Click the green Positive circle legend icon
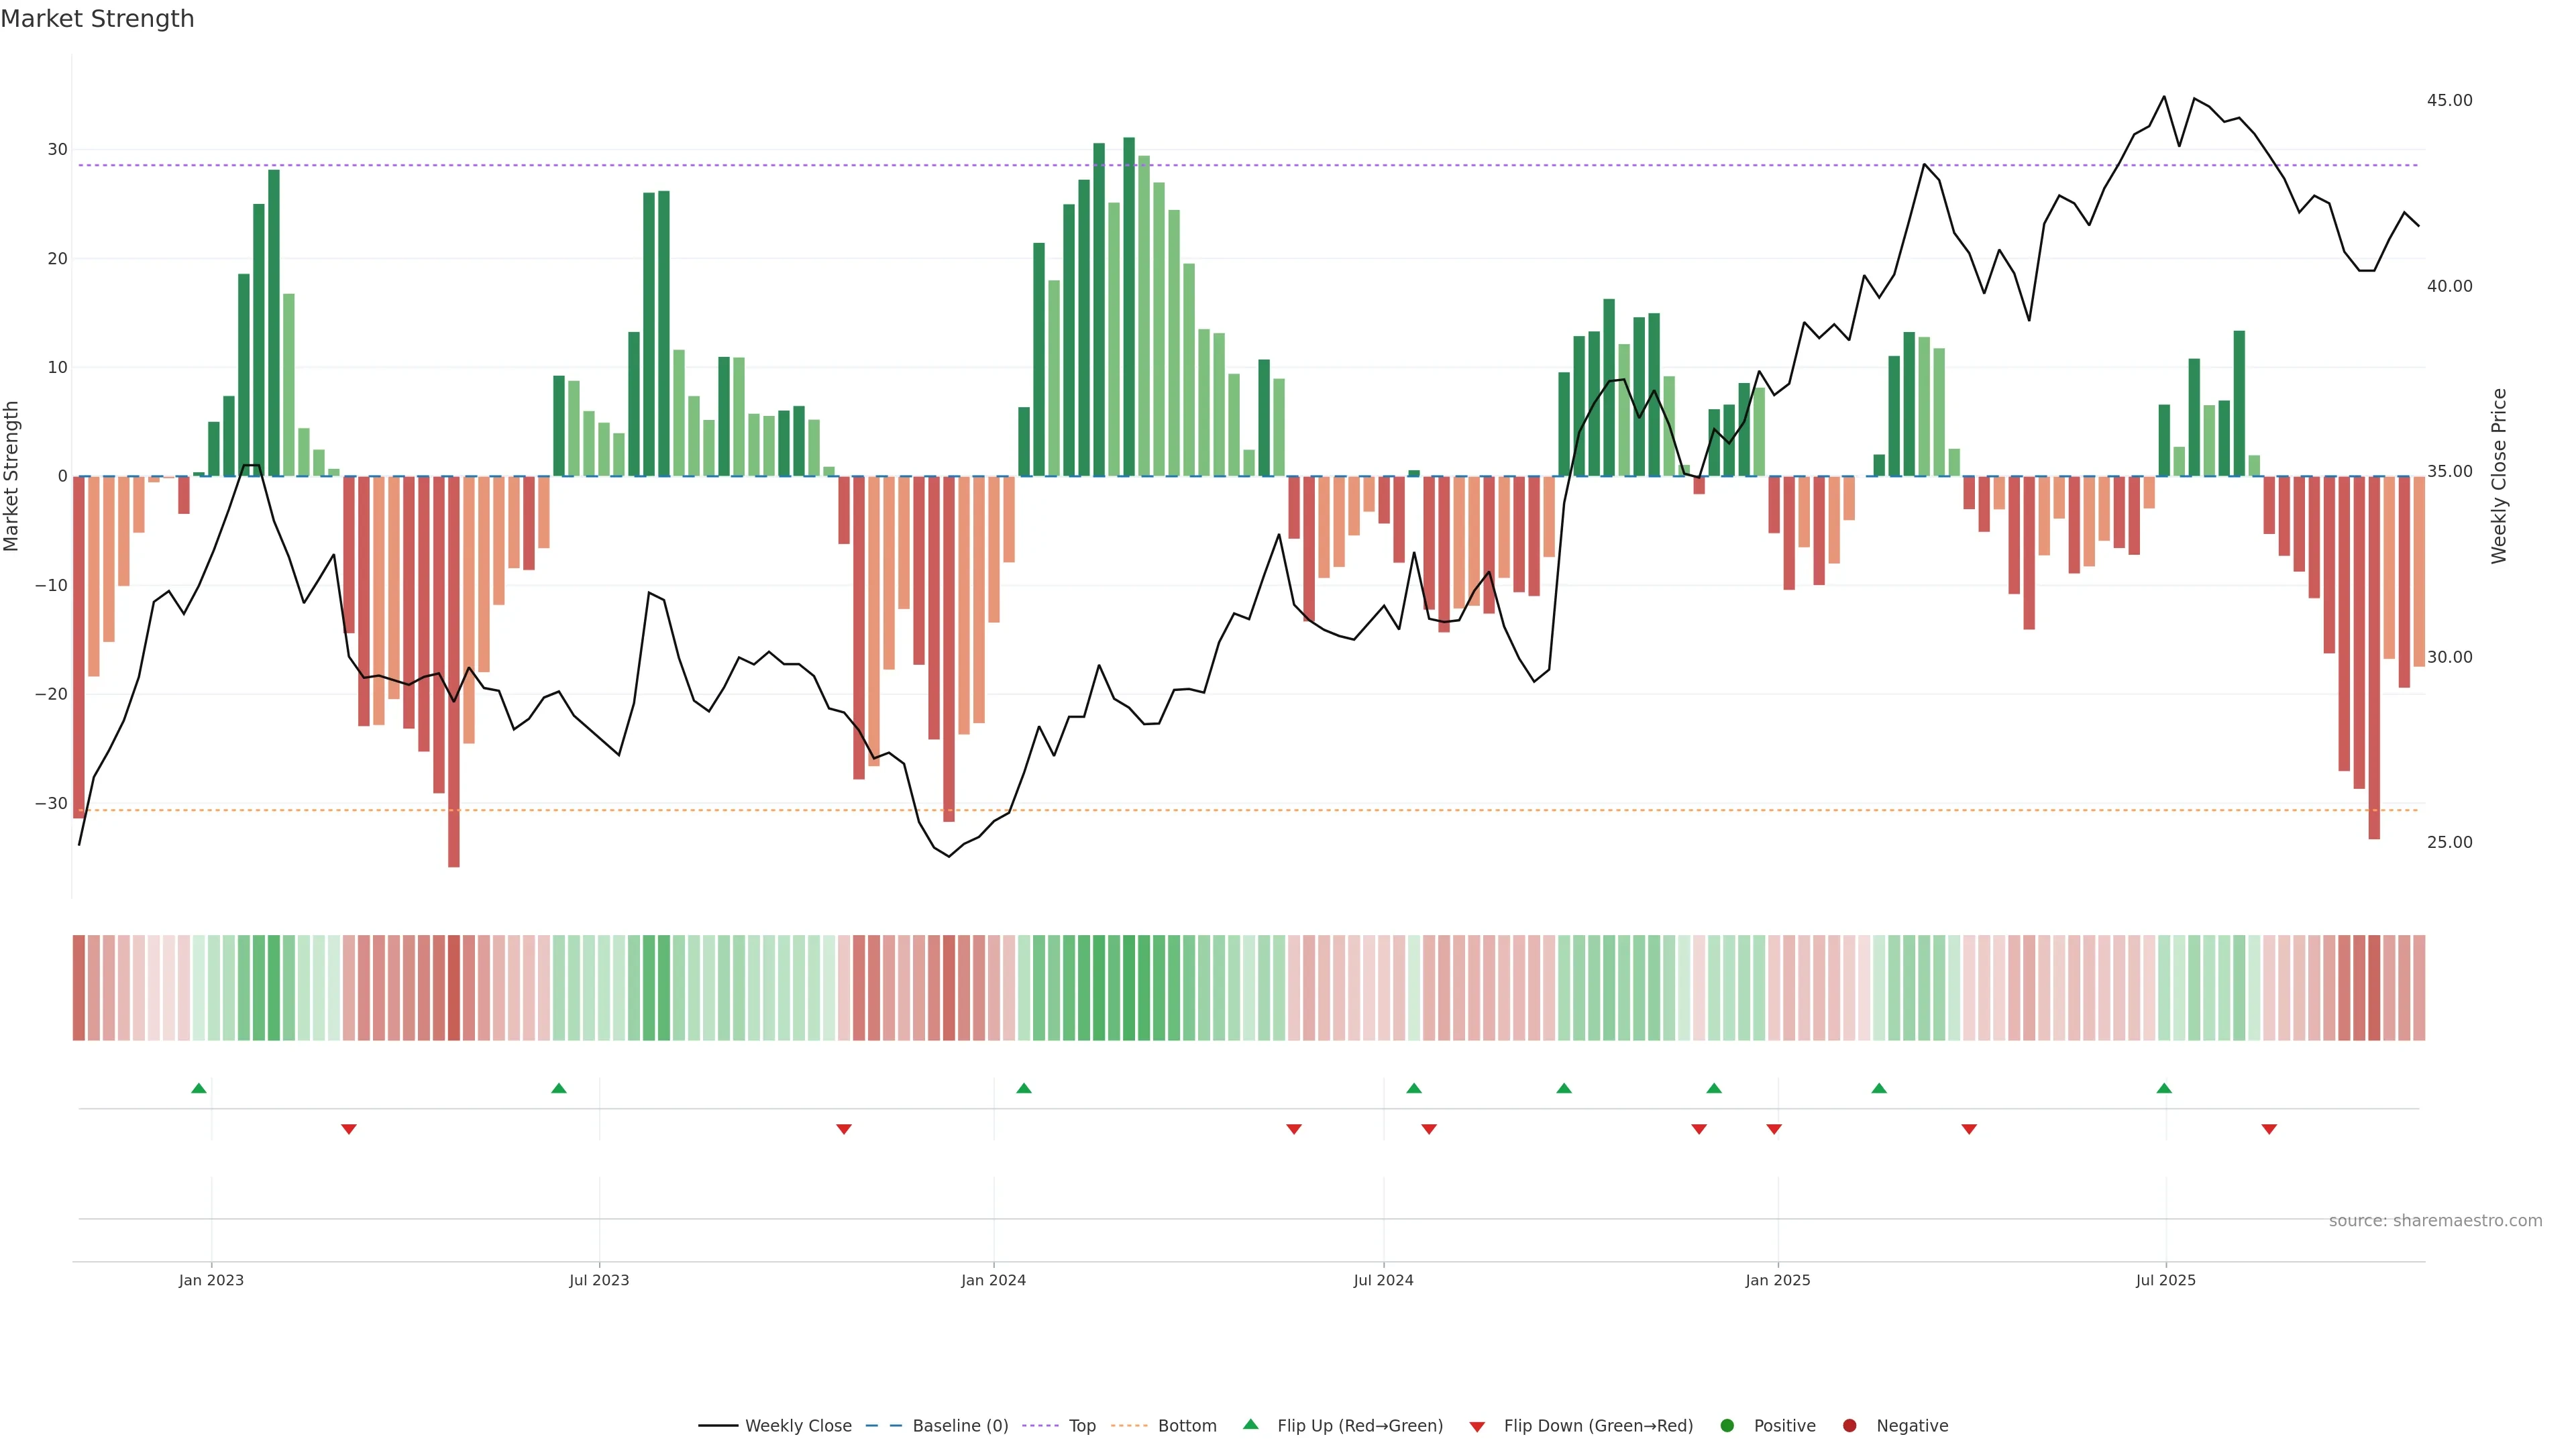The width and height of the screenshot is (2576, 1449). (x=1727, y=1426)
